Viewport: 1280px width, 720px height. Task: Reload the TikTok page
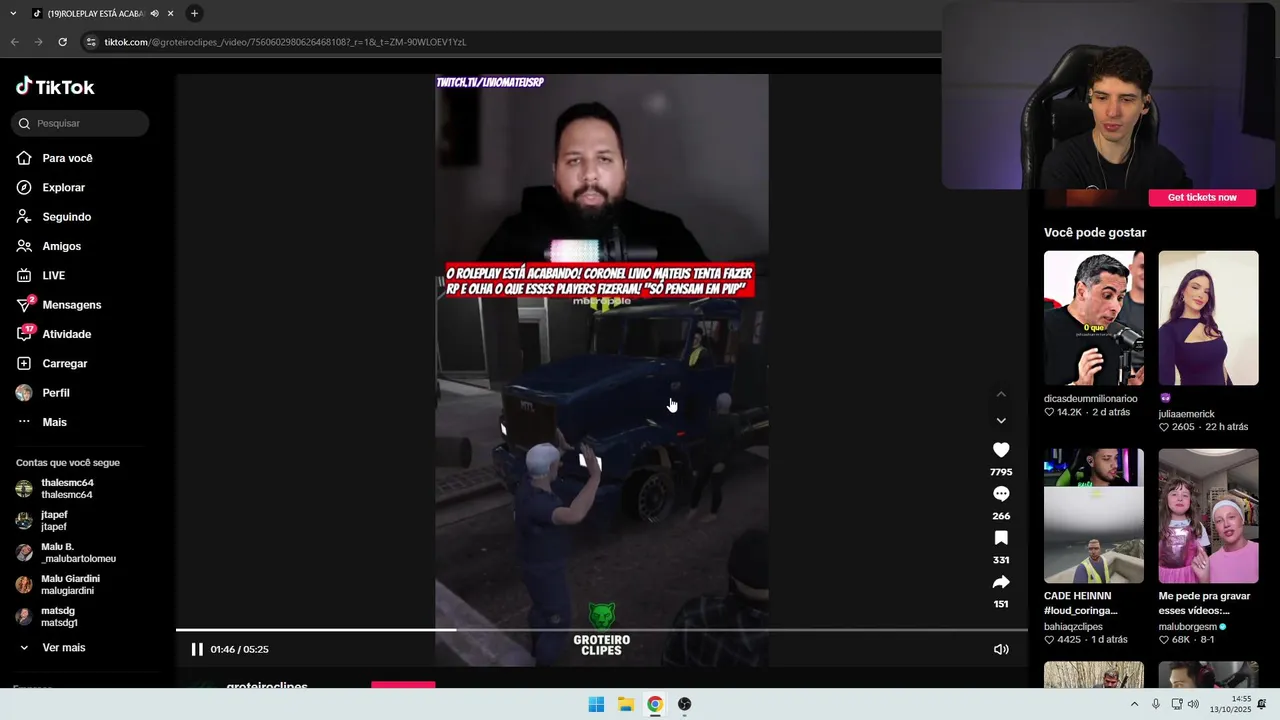(62, 42)
